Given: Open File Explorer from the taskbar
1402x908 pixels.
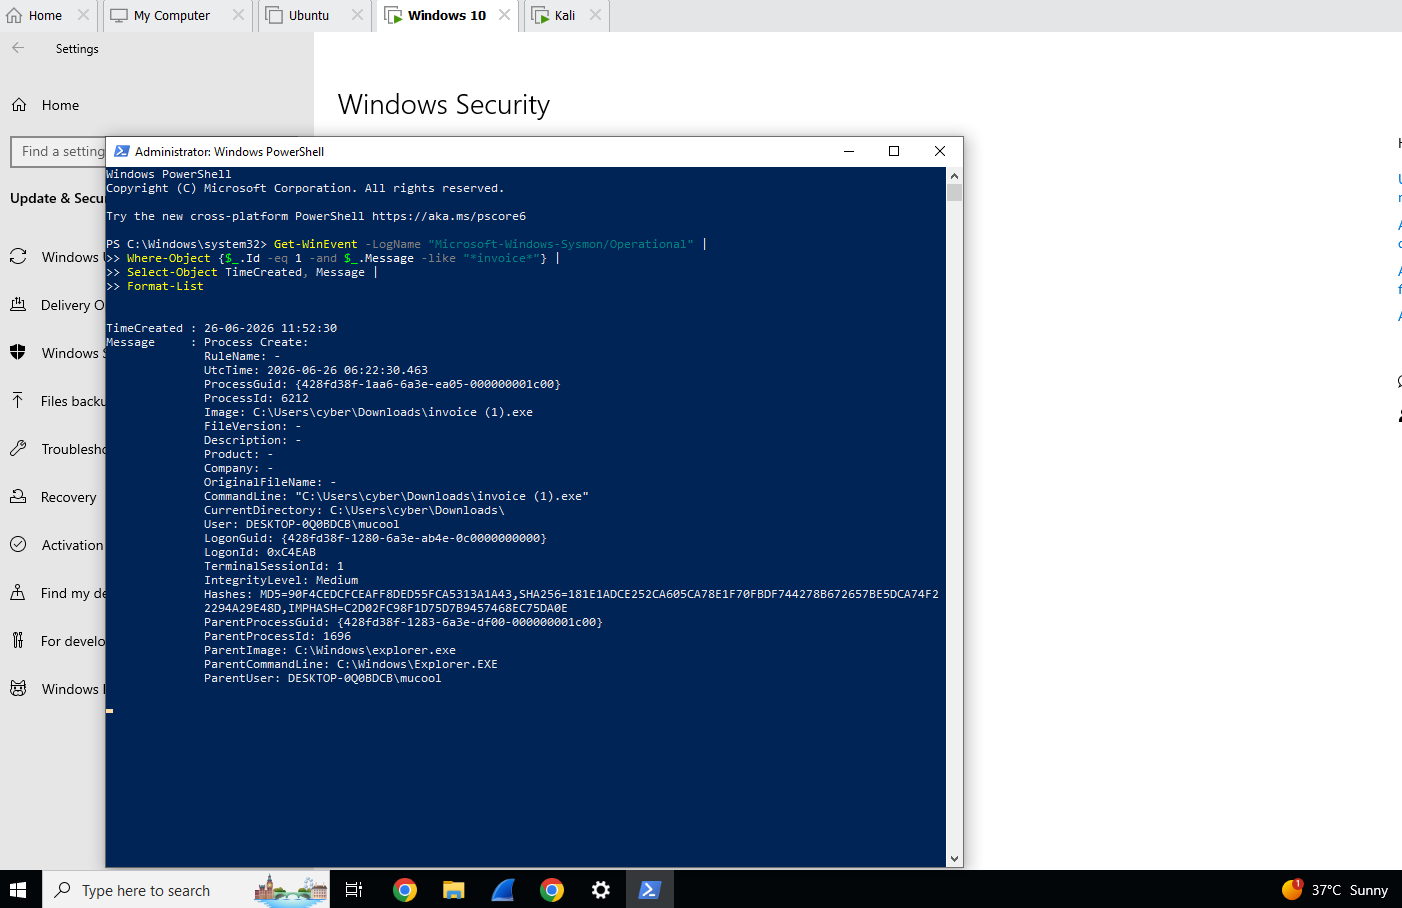Looking at the screenshot, I should click(x=454, y=890).
